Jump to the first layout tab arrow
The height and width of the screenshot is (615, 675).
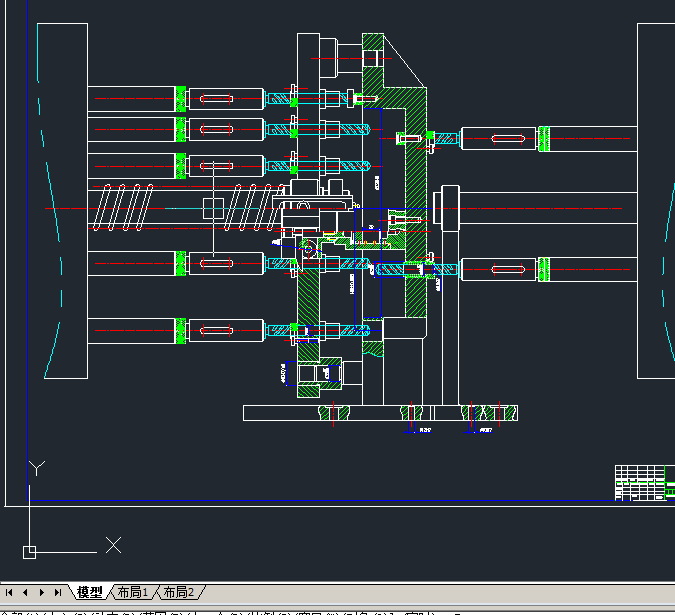point(9,593)
